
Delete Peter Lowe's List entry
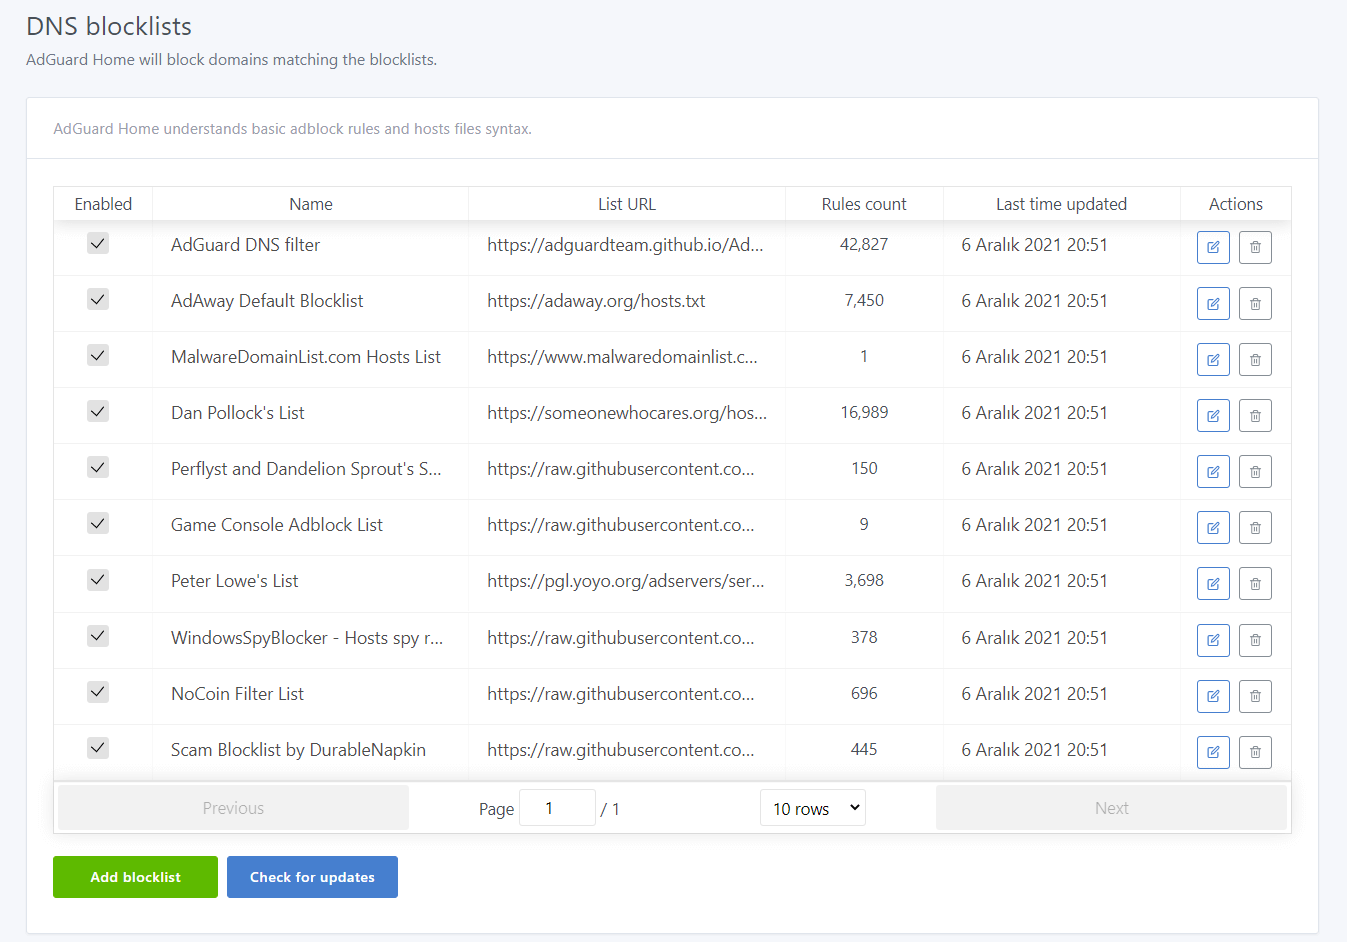pyautogui.click(x=1255, y=583)
